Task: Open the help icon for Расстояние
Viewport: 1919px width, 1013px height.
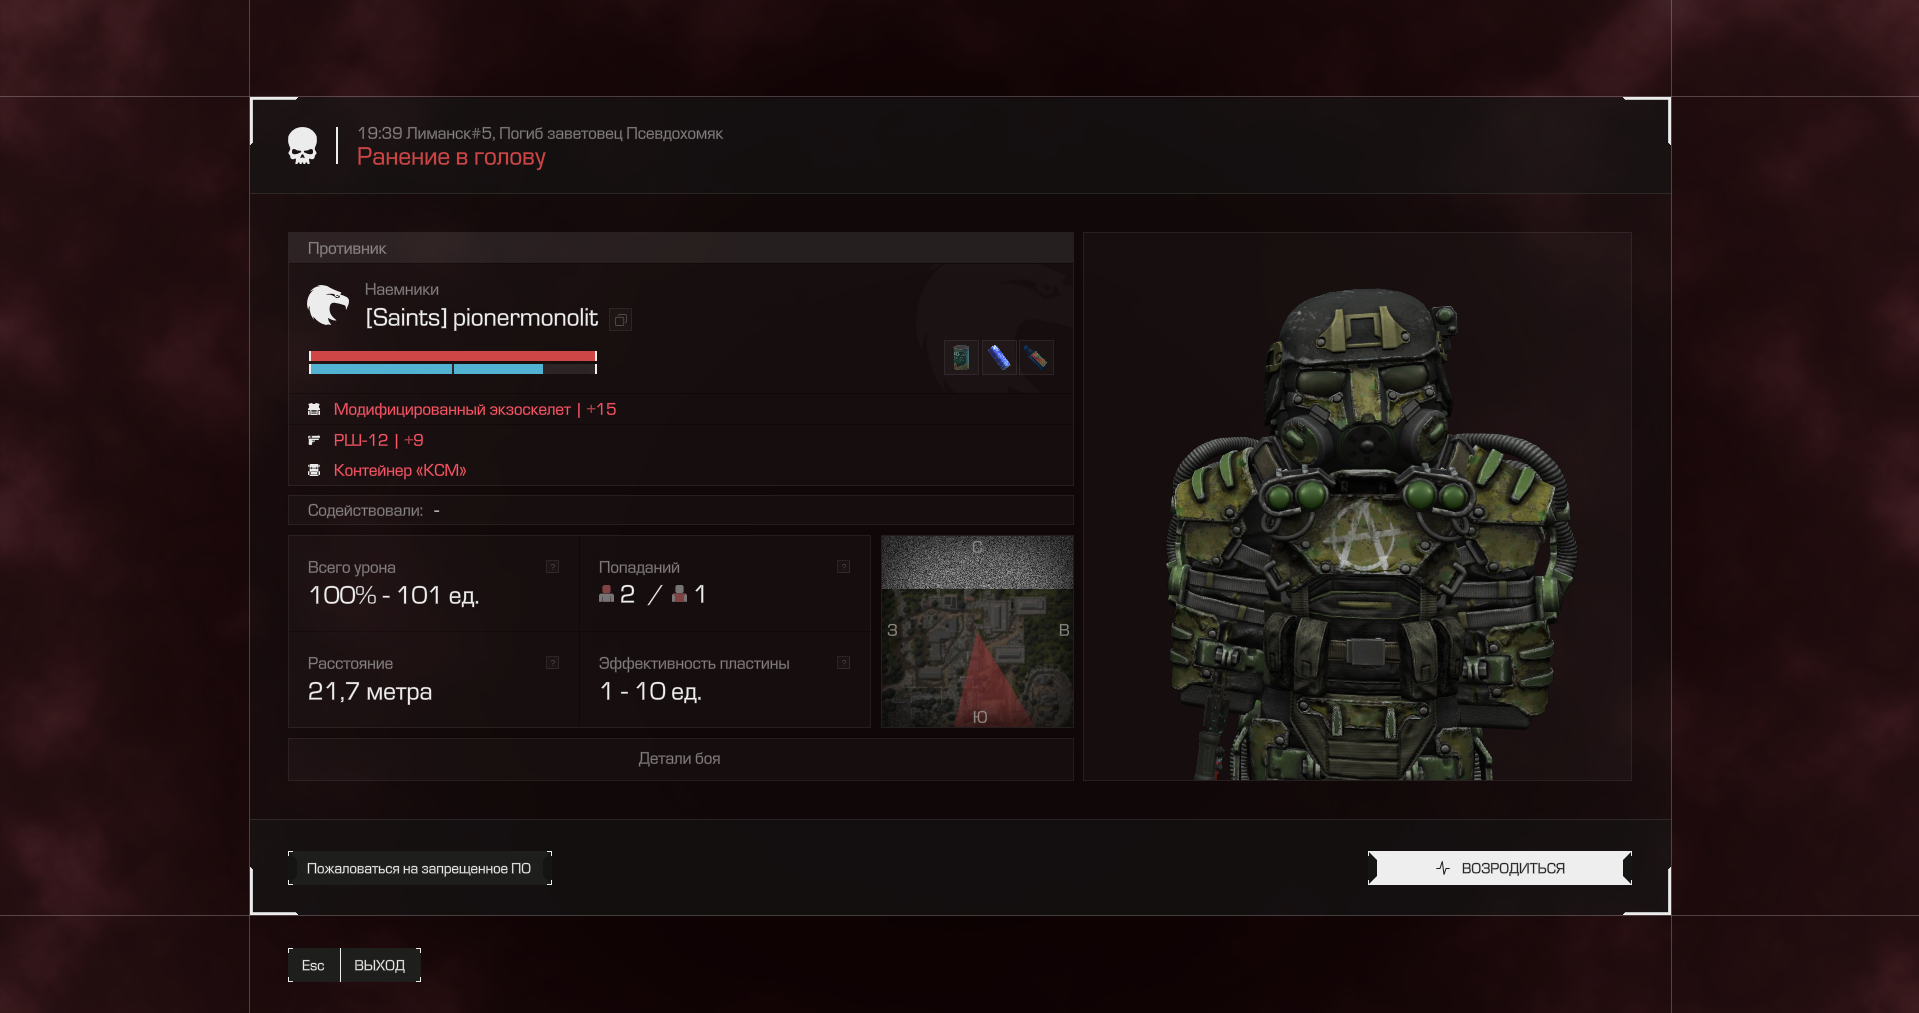Action: tap(552, 663)
